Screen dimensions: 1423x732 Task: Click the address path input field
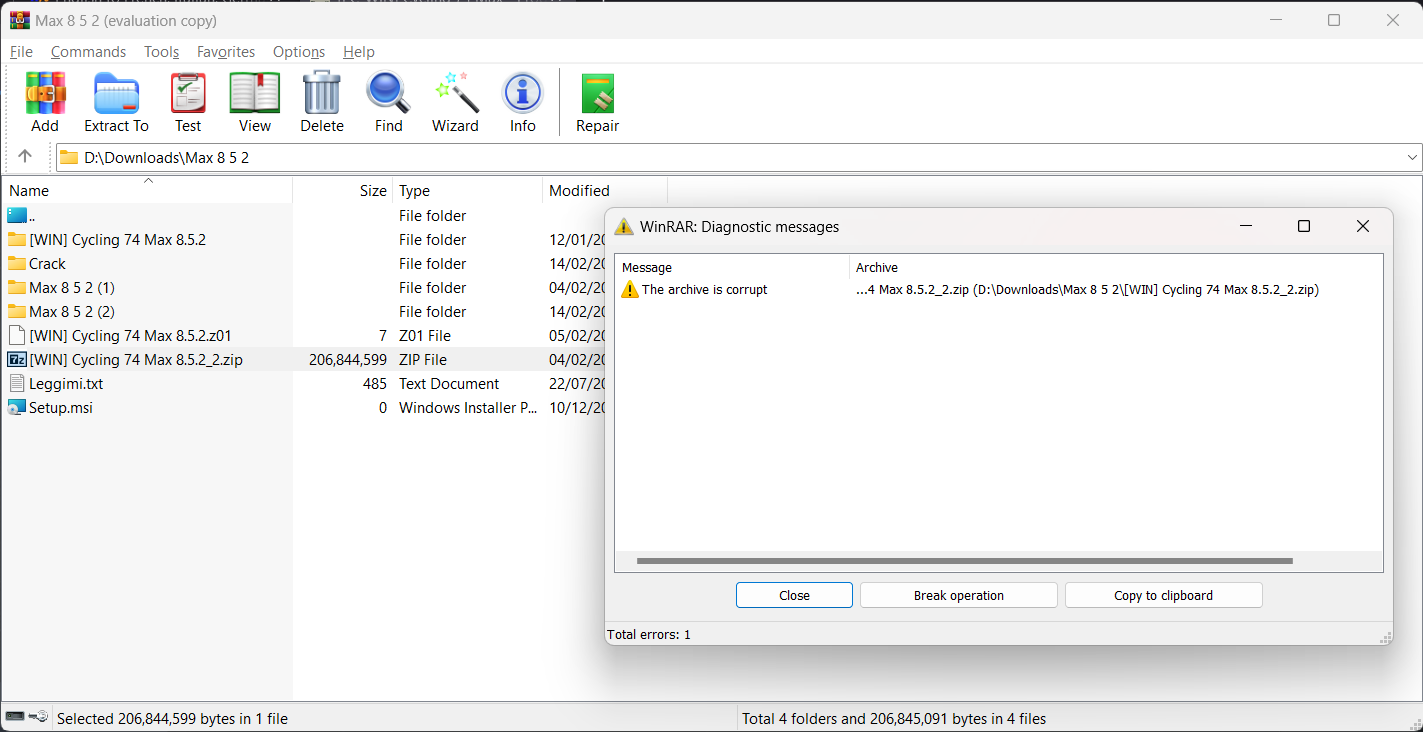pos(738,157)
